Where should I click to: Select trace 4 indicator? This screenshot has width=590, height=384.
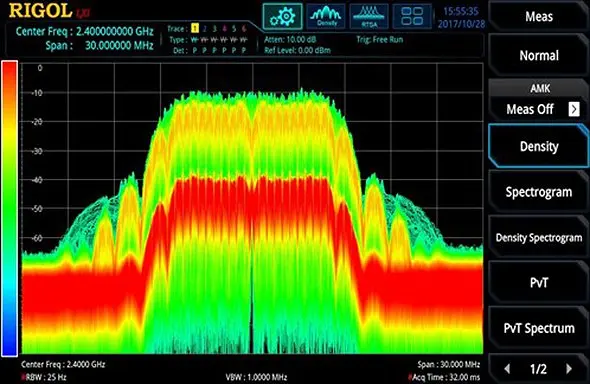pos(224,29)
